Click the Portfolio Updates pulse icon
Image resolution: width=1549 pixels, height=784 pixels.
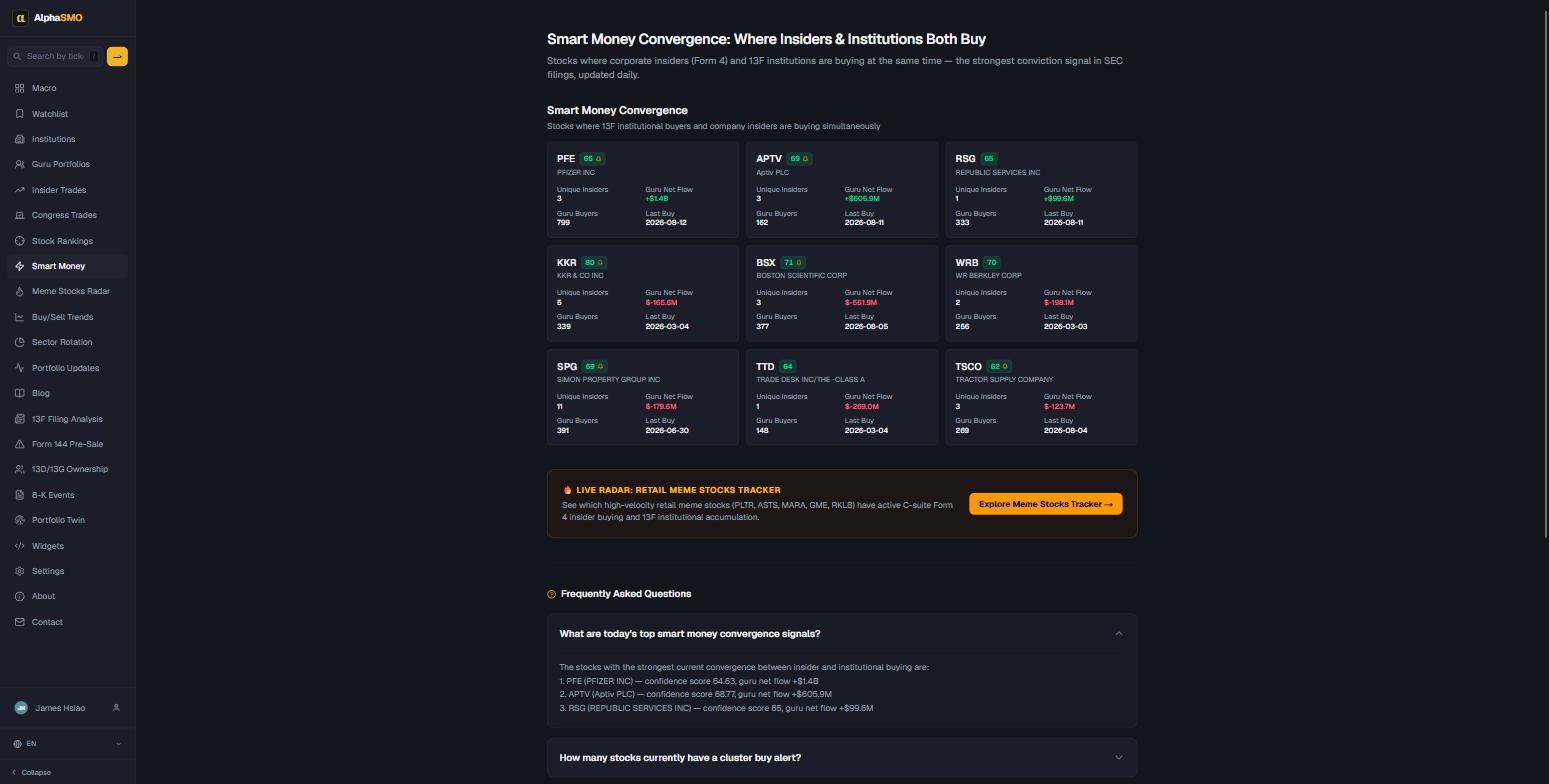pyautogui.click(x=19, y=368)
